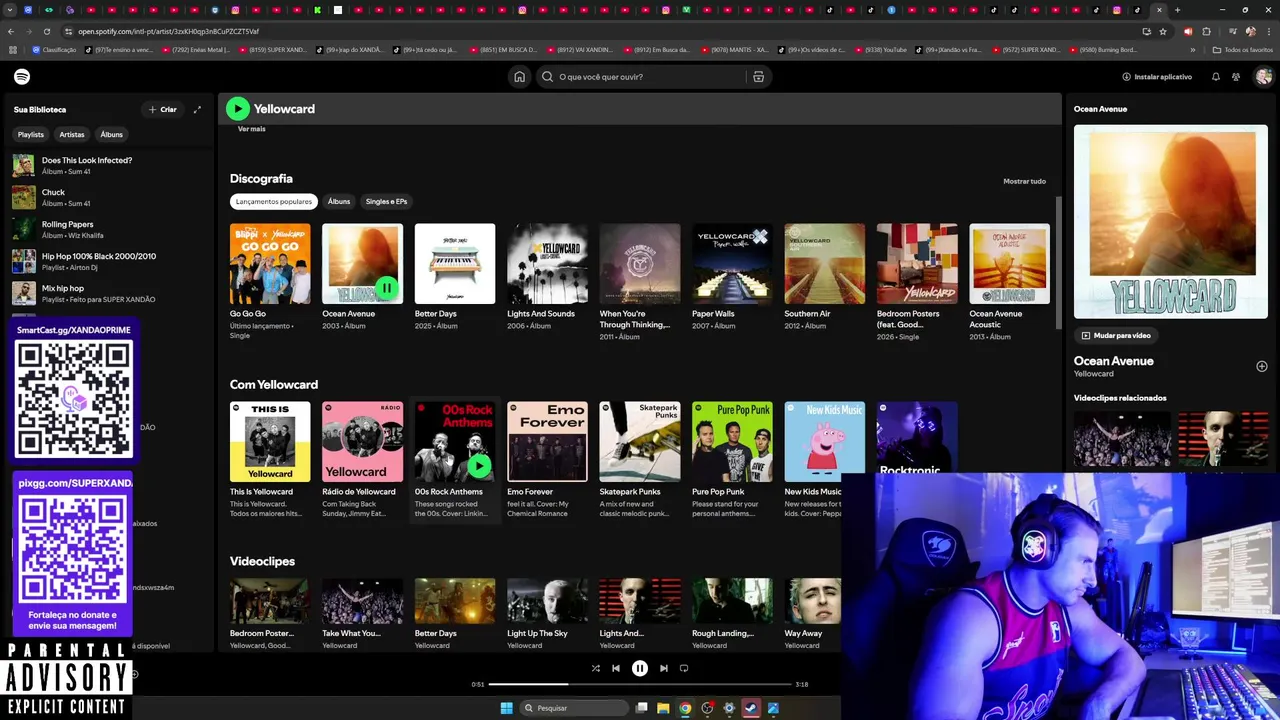Viewport: 1280px width, 720px height.
Task: Open Bedroom Posters single cover
Action: point(917,263)
